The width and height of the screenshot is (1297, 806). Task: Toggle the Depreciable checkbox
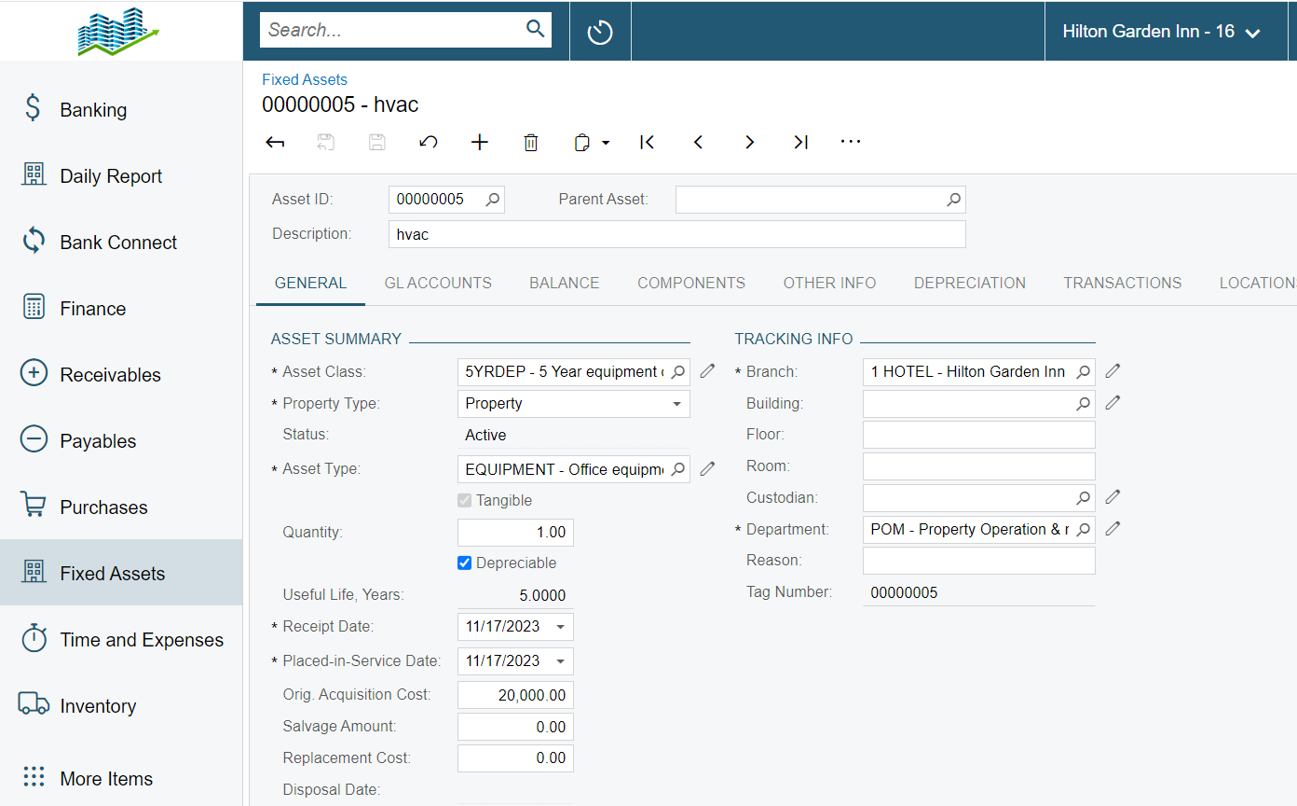point(464,563)
